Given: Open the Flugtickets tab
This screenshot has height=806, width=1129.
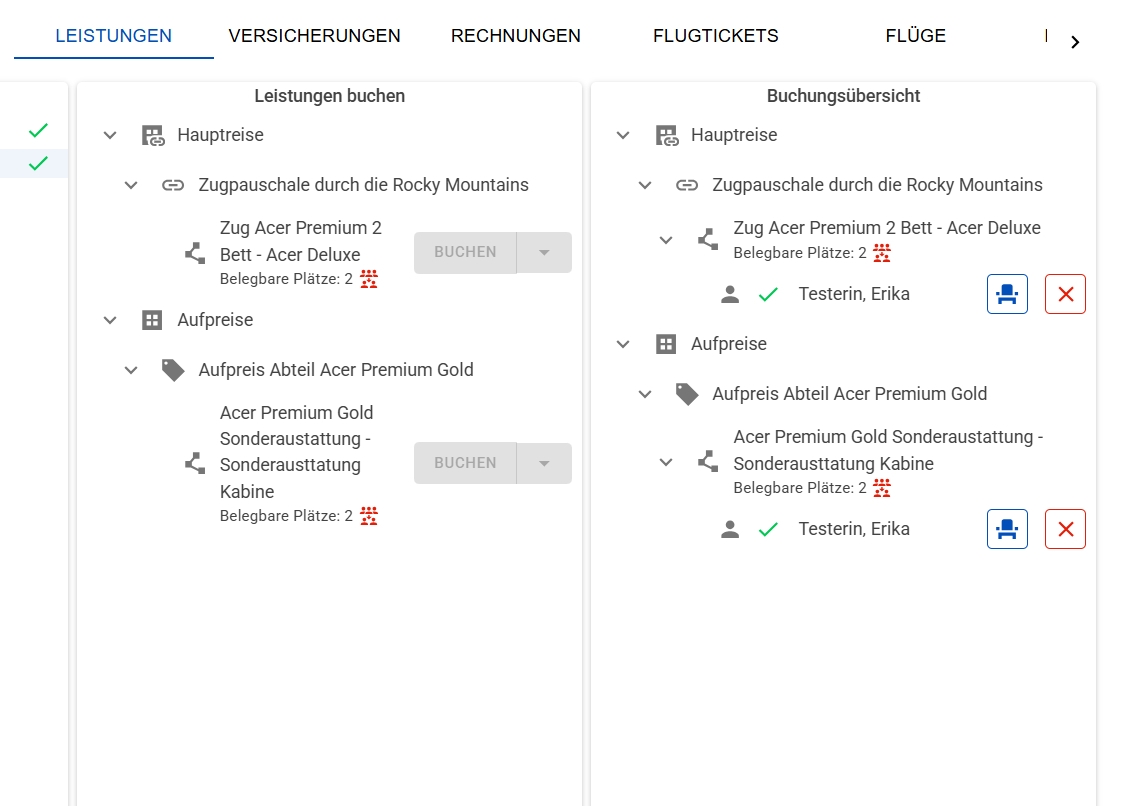Looking at the screenshot, I should pos(716,36).
